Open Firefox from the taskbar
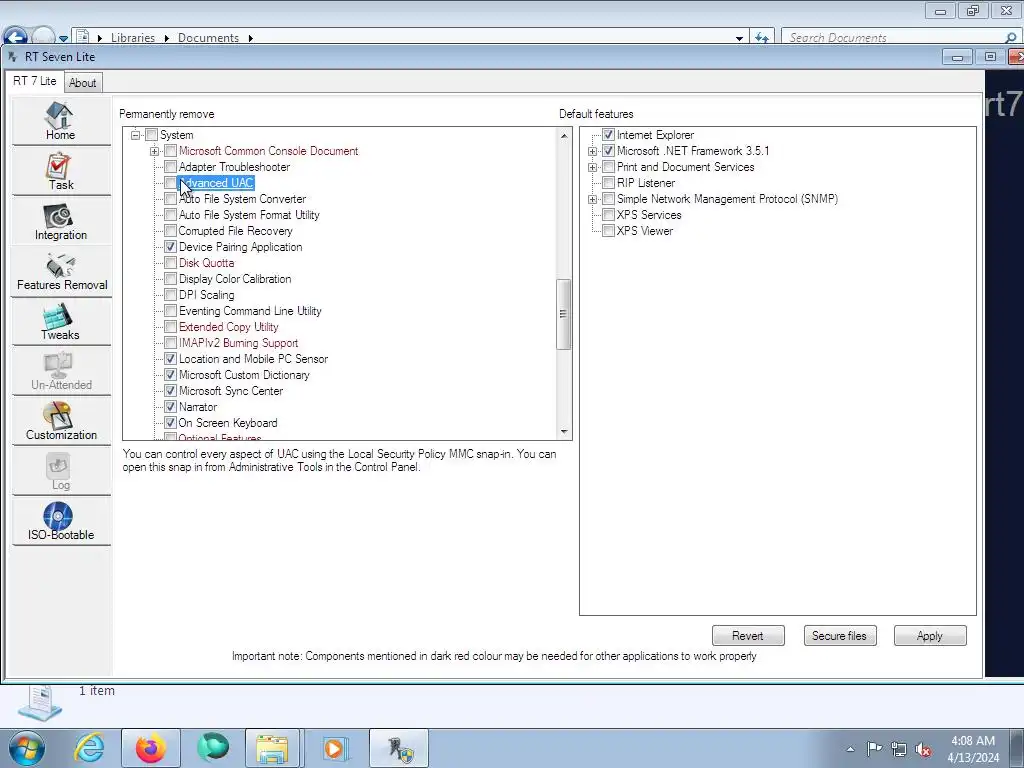This screenshot has width=1024, height=768. pos(150,748)
